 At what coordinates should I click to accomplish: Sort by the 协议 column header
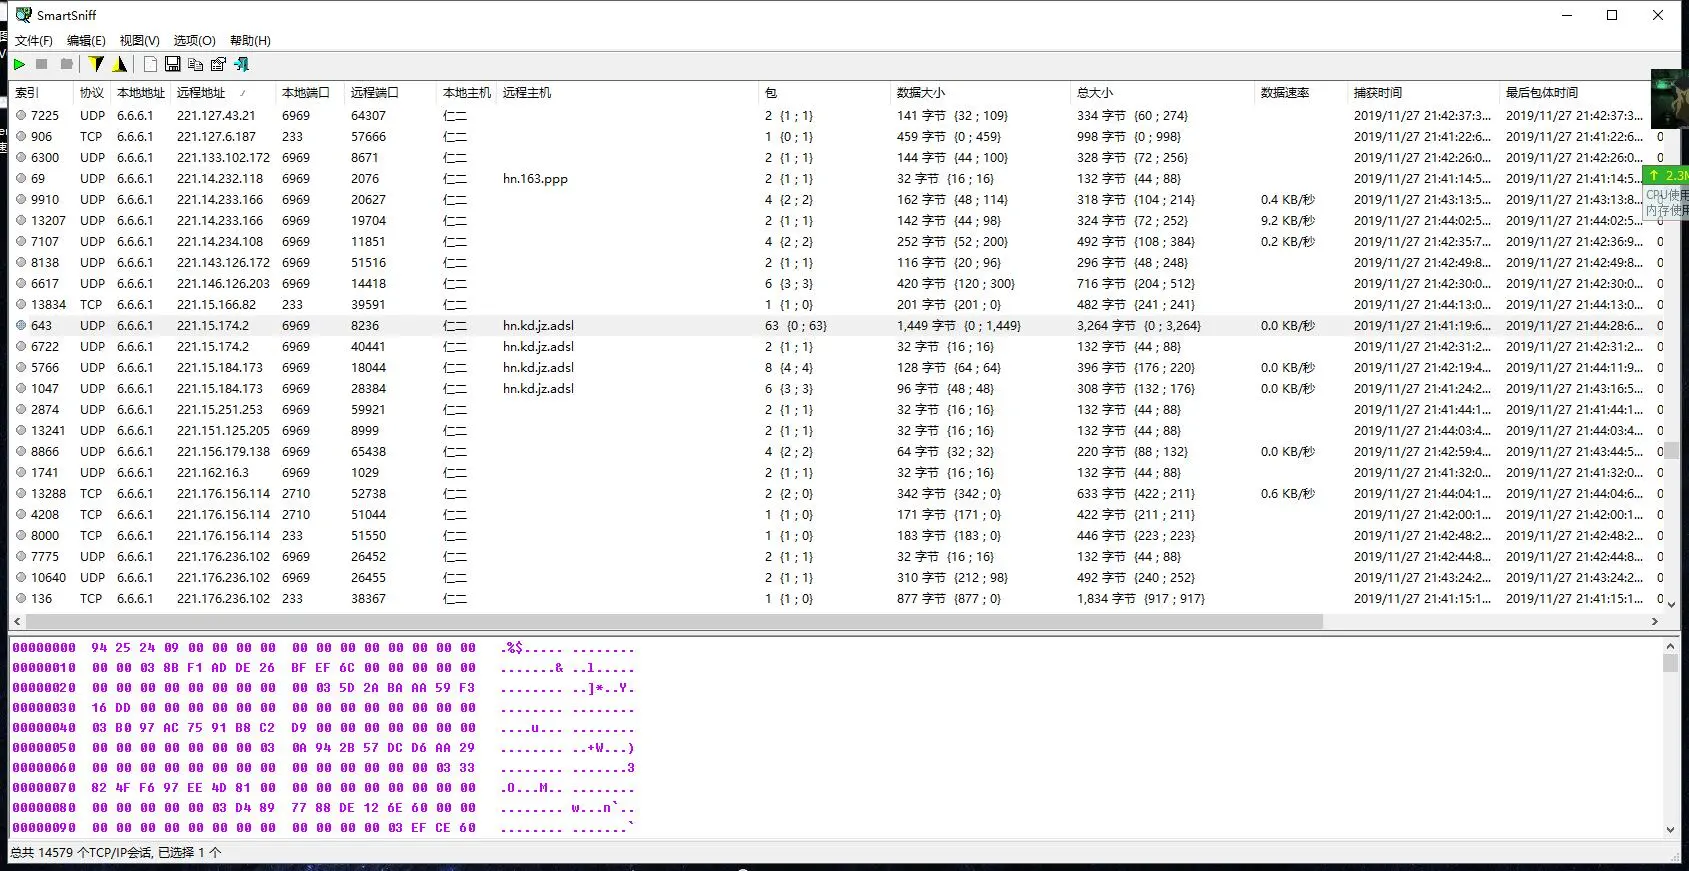92,92
